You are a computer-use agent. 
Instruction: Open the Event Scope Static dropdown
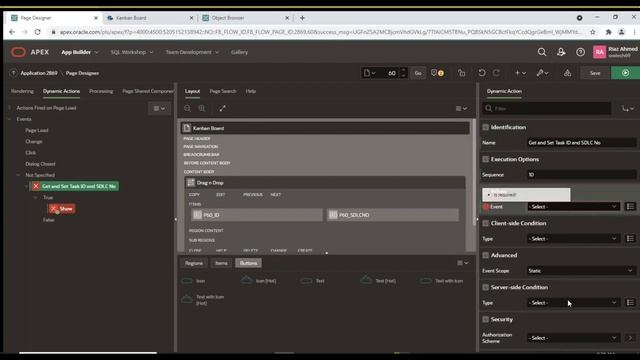click(581, 271)
